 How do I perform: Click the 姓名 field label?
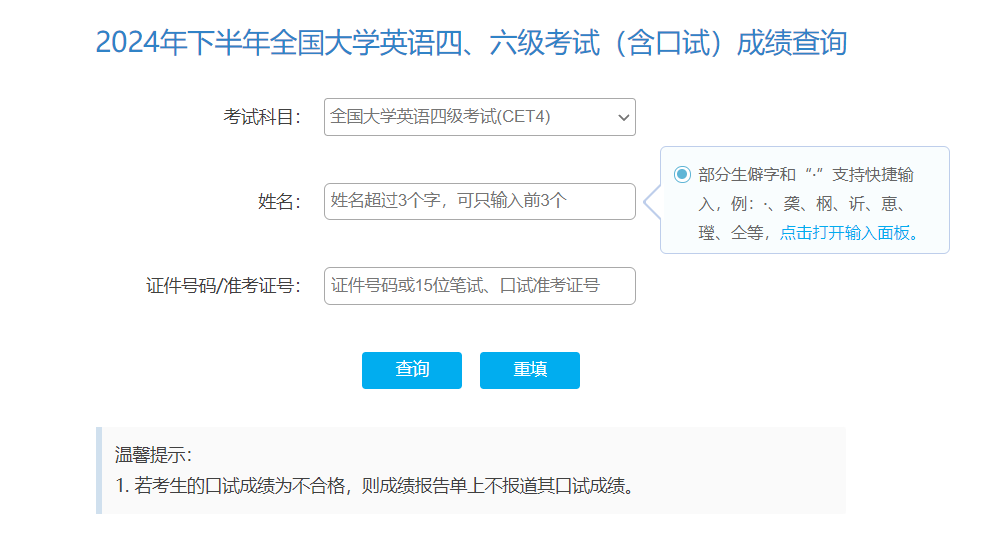coord(279,202)
